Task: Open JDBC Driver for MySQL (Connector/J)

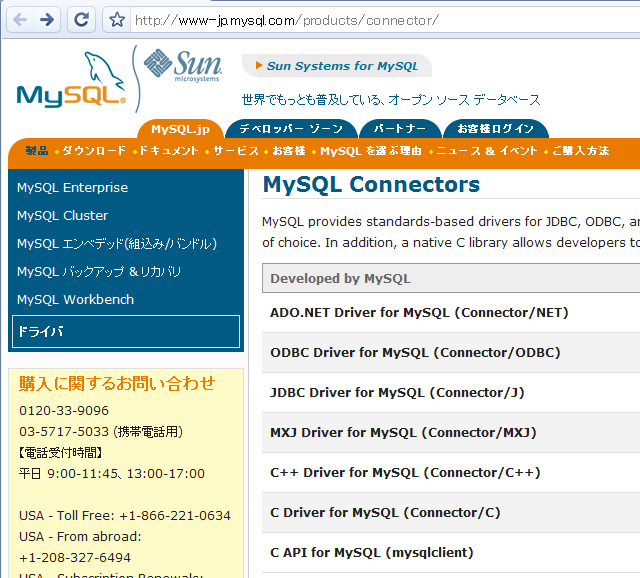Action: pos(397,393)
